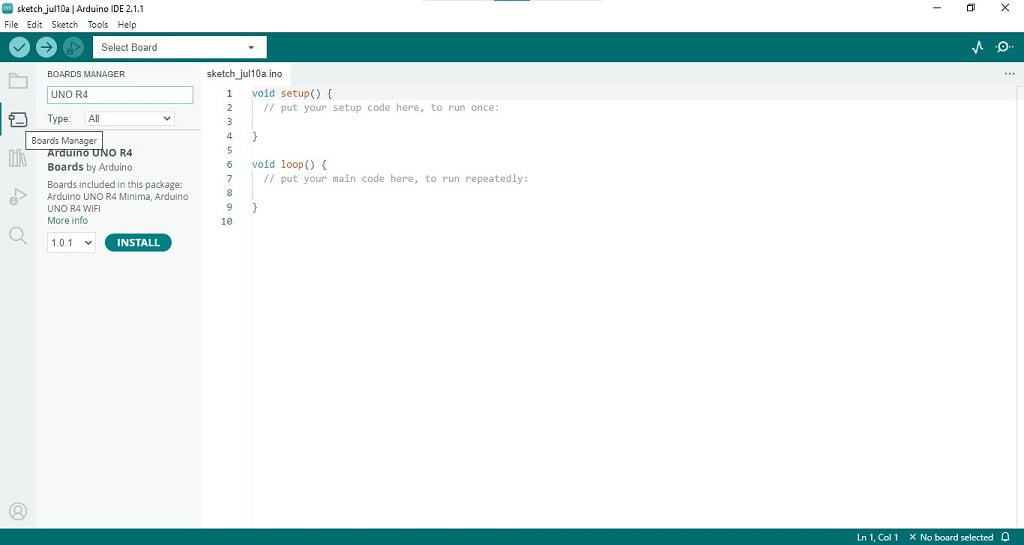Click the void setup() code line
Screen dimensions: 1024x545
pyautogui.click(x=292, y=93)
